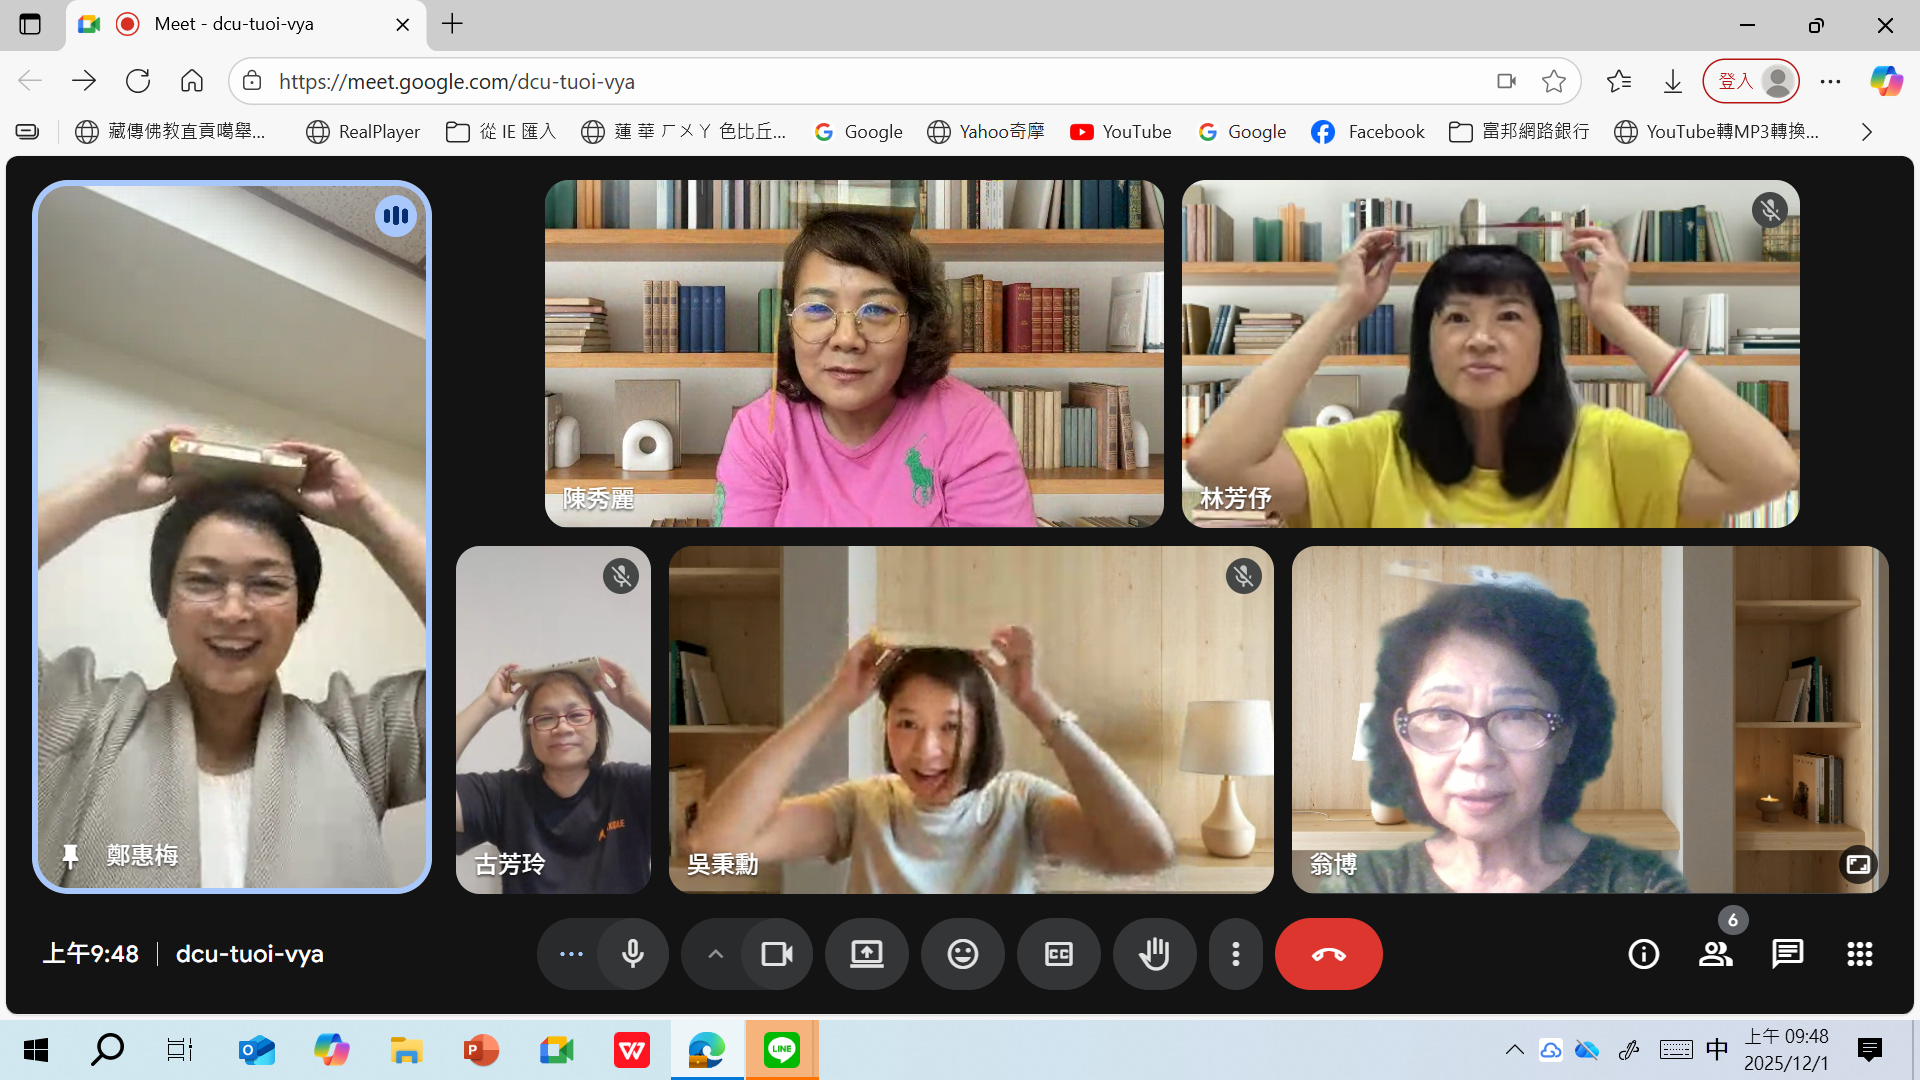Click the 登入 sign-in profile button
Screen dimensions: 1920x1080
point(1750,82)
